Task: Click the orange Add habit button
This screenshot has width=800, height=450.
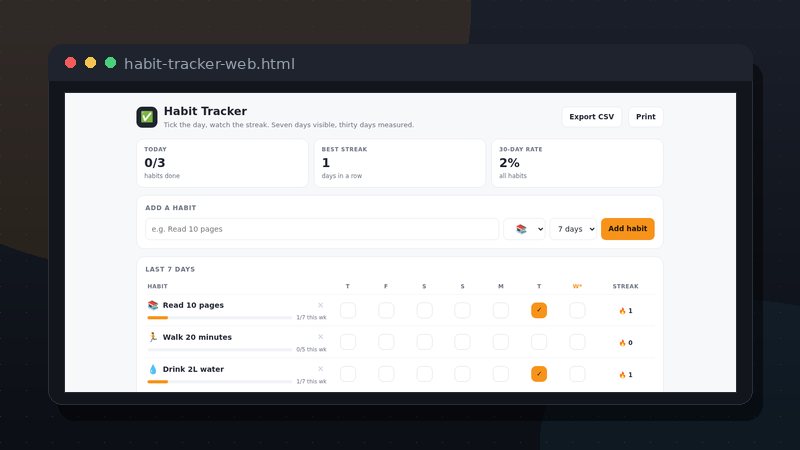Action: [628, 229]
